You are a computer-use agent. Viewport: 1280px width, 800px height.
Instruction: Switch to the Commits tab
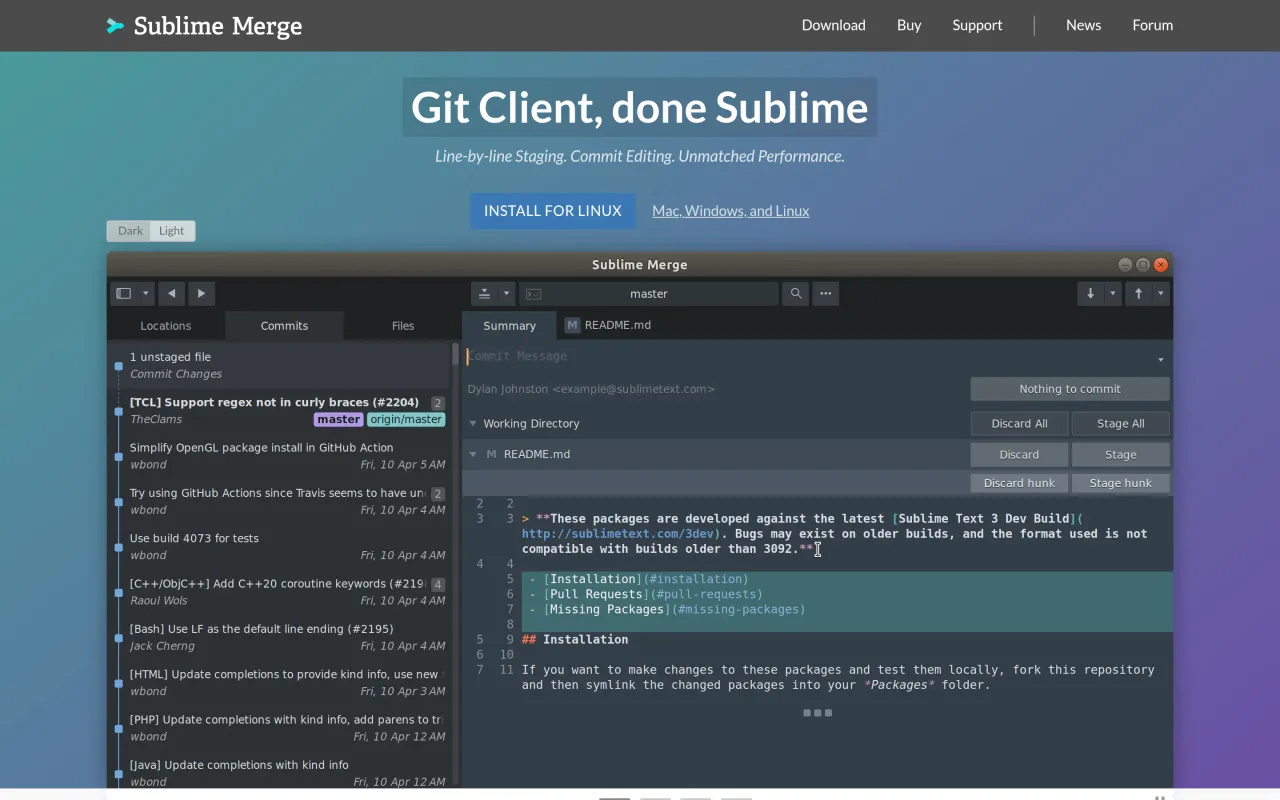tap(284, 326)
